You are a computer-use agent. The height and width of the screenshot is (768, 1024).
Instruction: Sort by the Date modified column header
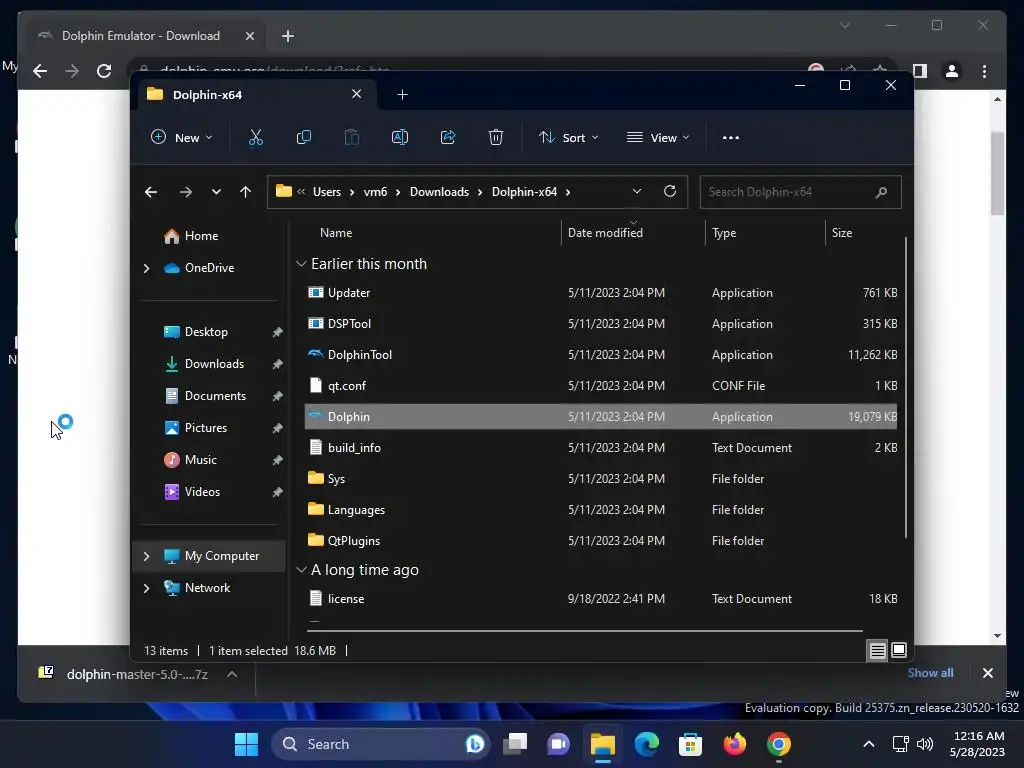point(605,232)
